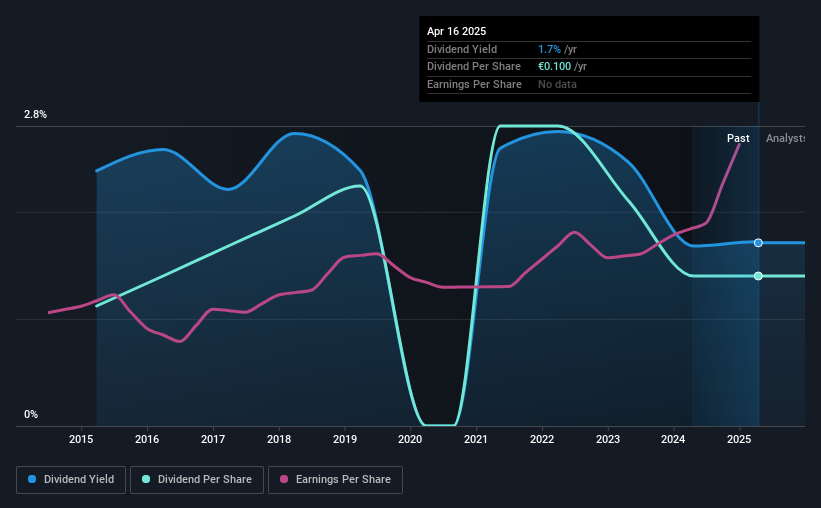Toggle the Dividend Per Share legend button
The height and width of the screenshot is (508, 821).
click(x=197, y=480)
